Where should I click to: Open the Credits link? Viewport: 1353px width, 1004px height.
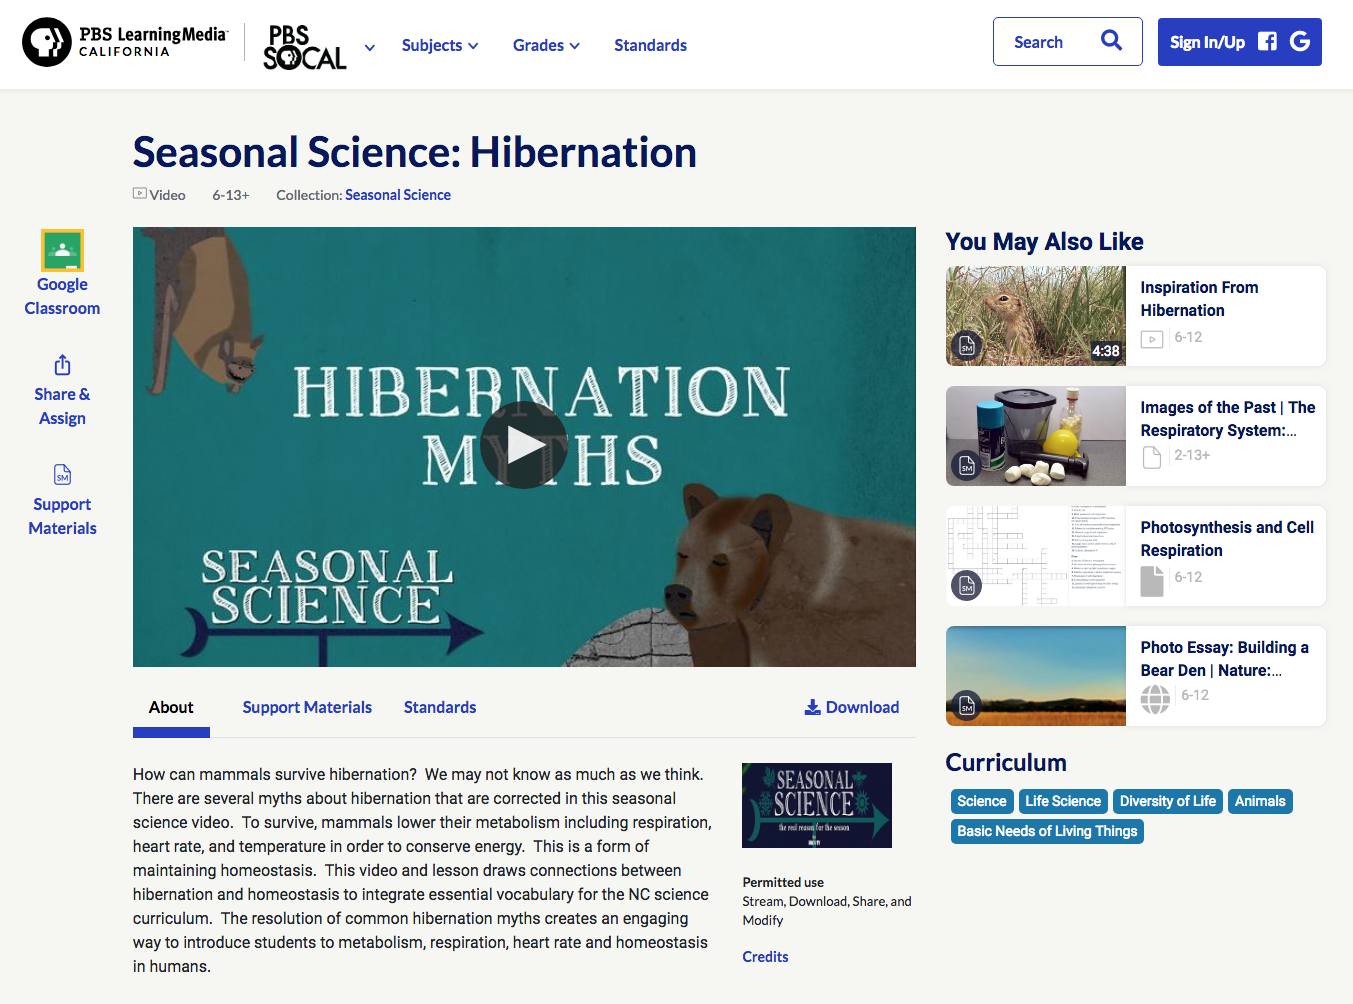[765, 956]
